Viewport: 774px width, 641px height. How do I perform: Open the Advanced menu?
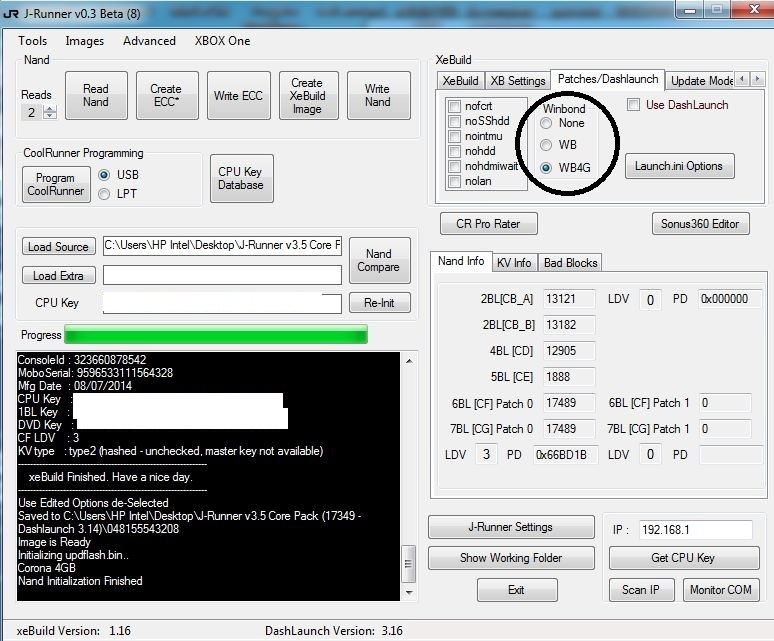[149, 41]
